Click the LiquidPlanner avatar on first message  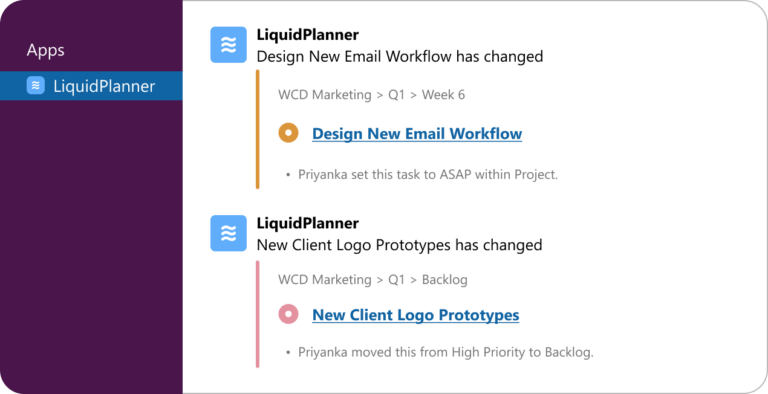coord(228,45)
